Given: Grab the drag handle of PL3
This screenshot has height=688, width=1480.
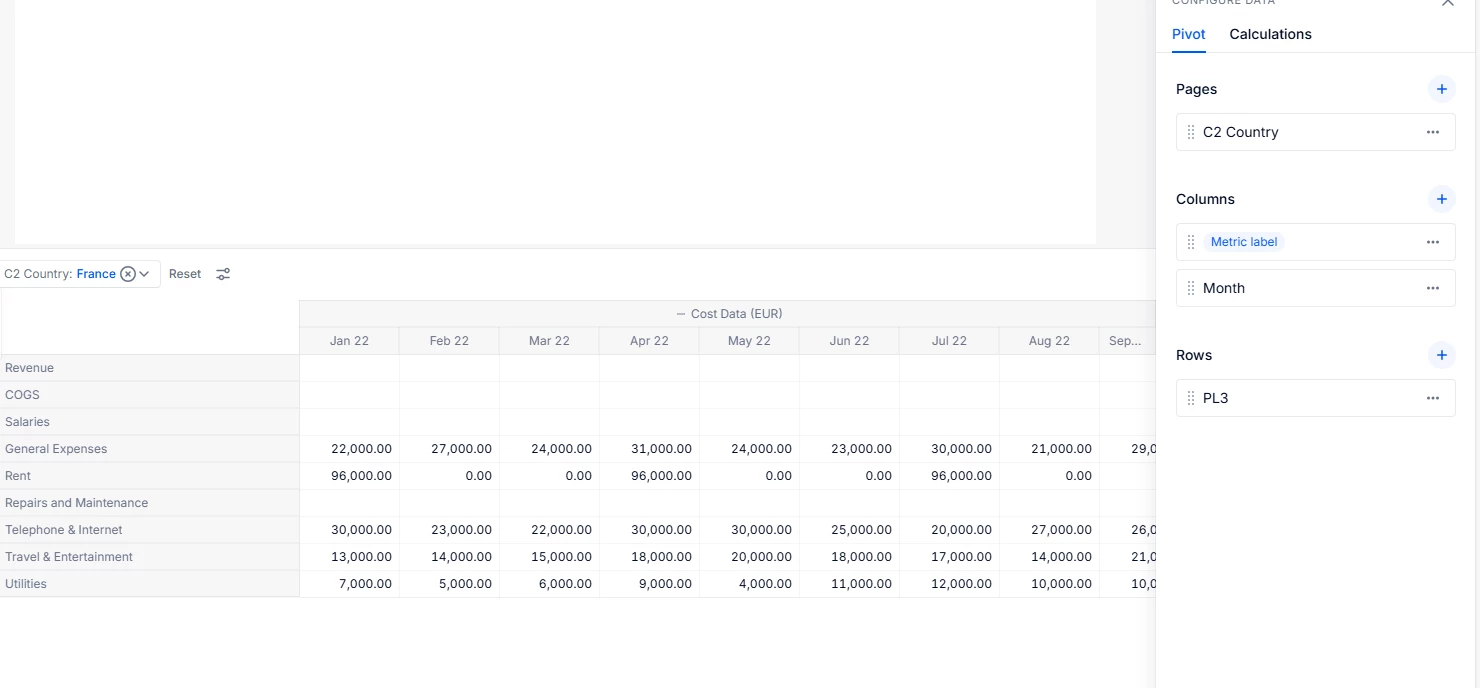Looking at the screenshot, I should click(x=1190, y=398).
